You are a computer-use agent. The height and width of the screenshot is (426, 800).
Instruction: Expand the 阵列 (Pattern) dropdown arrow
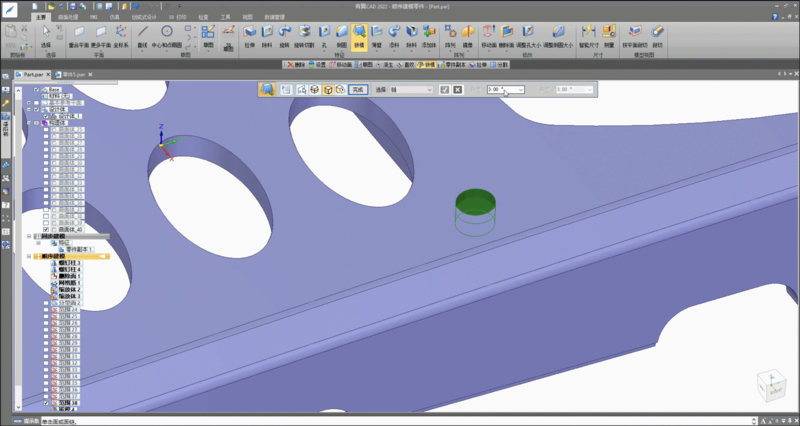(450, 52)
